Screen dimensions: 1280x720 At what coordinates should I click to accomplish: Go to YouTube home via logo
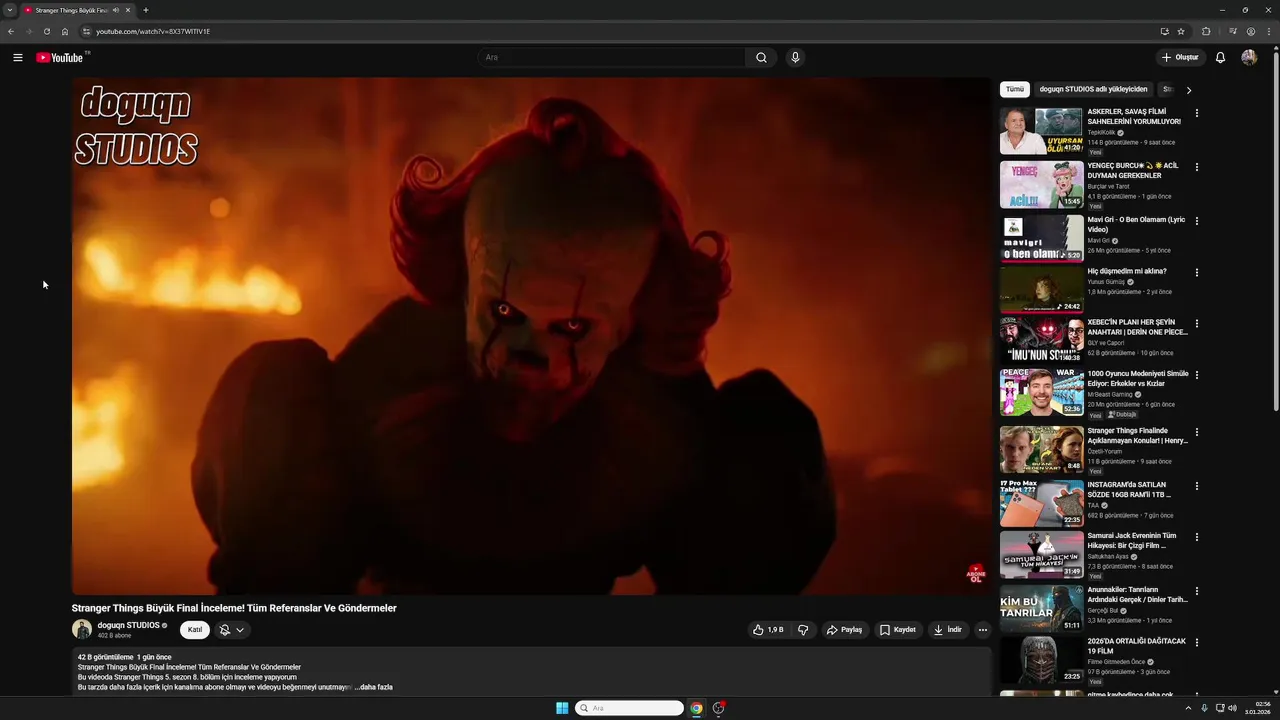(x=60, y=57)
